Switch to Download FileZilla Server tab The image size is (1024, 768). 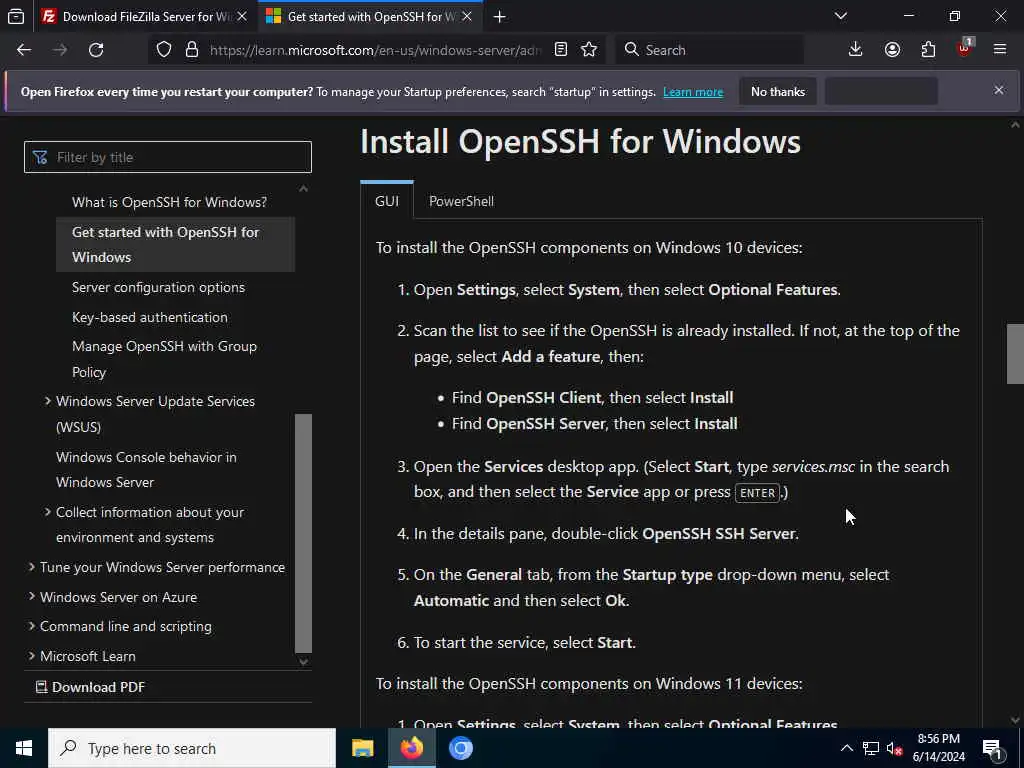(145, 16)
